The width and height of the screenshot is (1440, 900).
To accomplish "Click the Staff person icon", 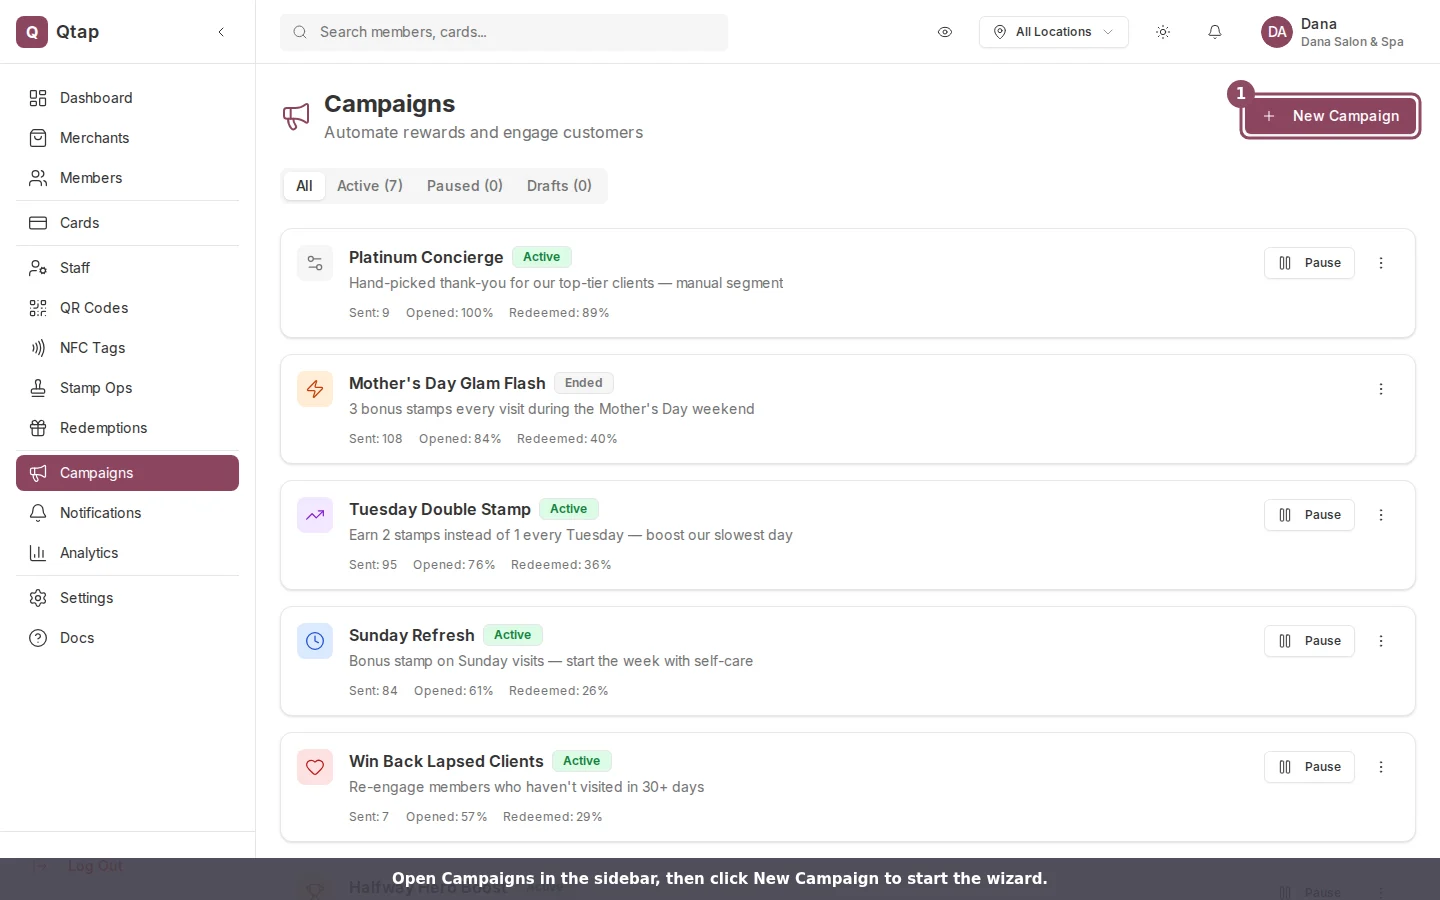I will click(x=38, y=268).
